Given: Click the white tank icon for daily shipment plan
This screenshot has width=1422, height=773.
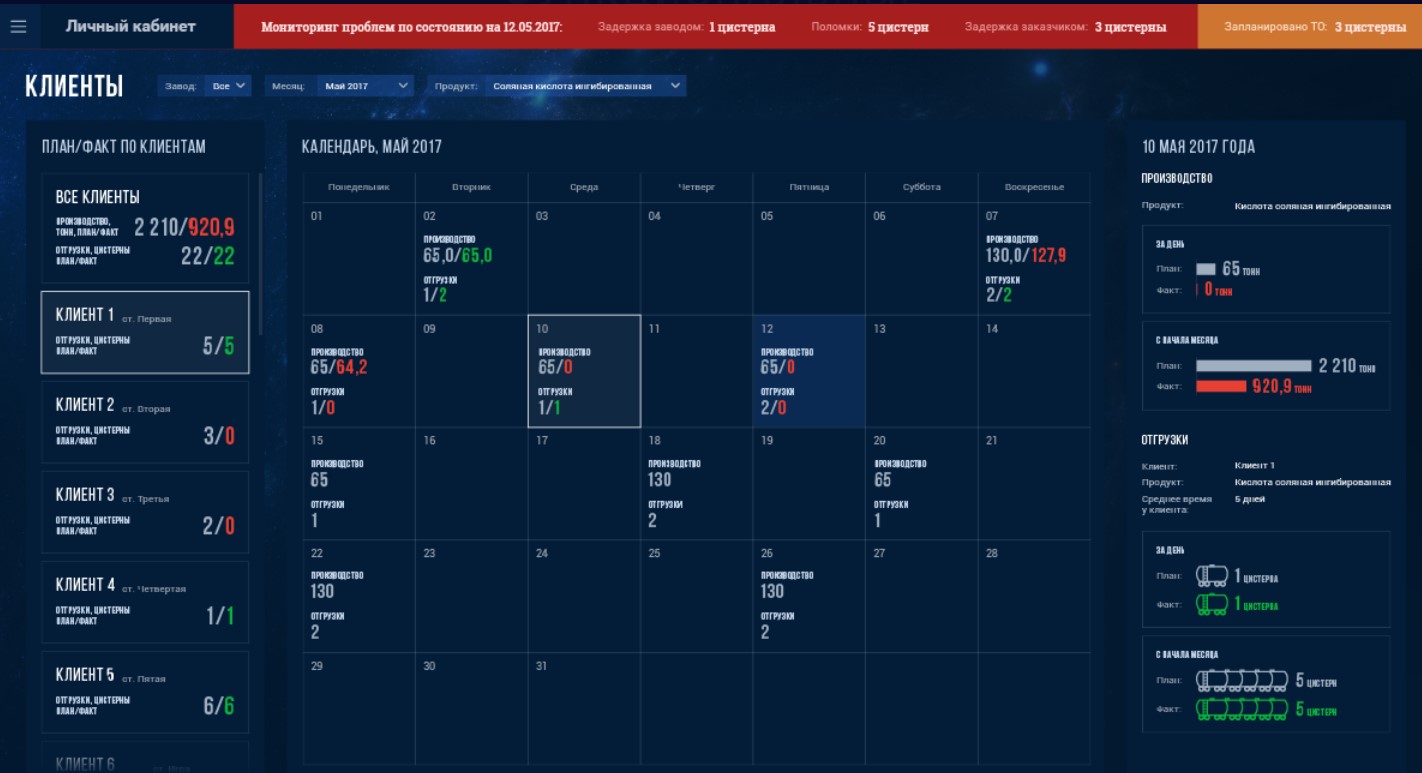Looking at the screenshot, I should pos(1212,575).
